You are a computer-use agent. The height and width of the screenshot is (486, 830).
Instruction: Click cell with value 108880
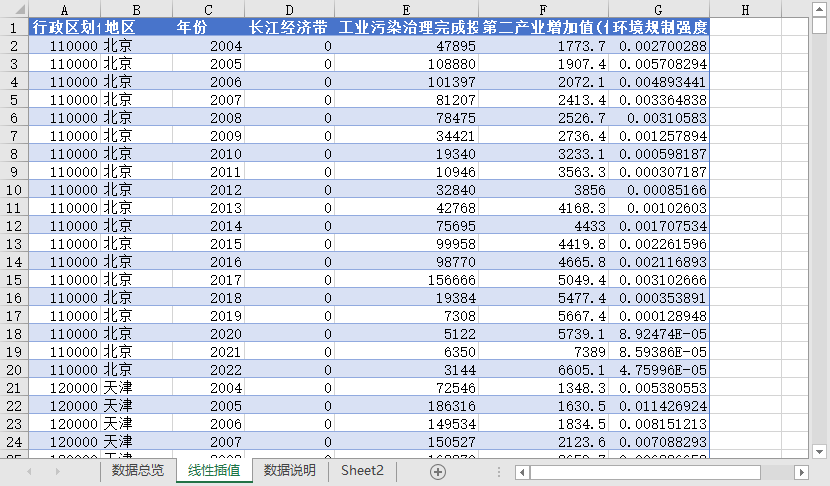click(407, 64)
